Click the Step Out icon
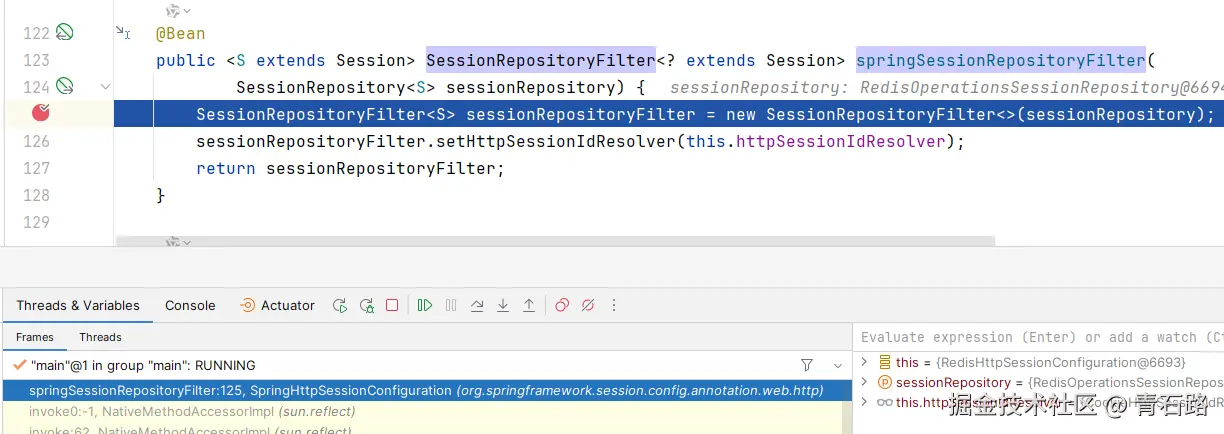1224x434 pixels. pos(529,305)
